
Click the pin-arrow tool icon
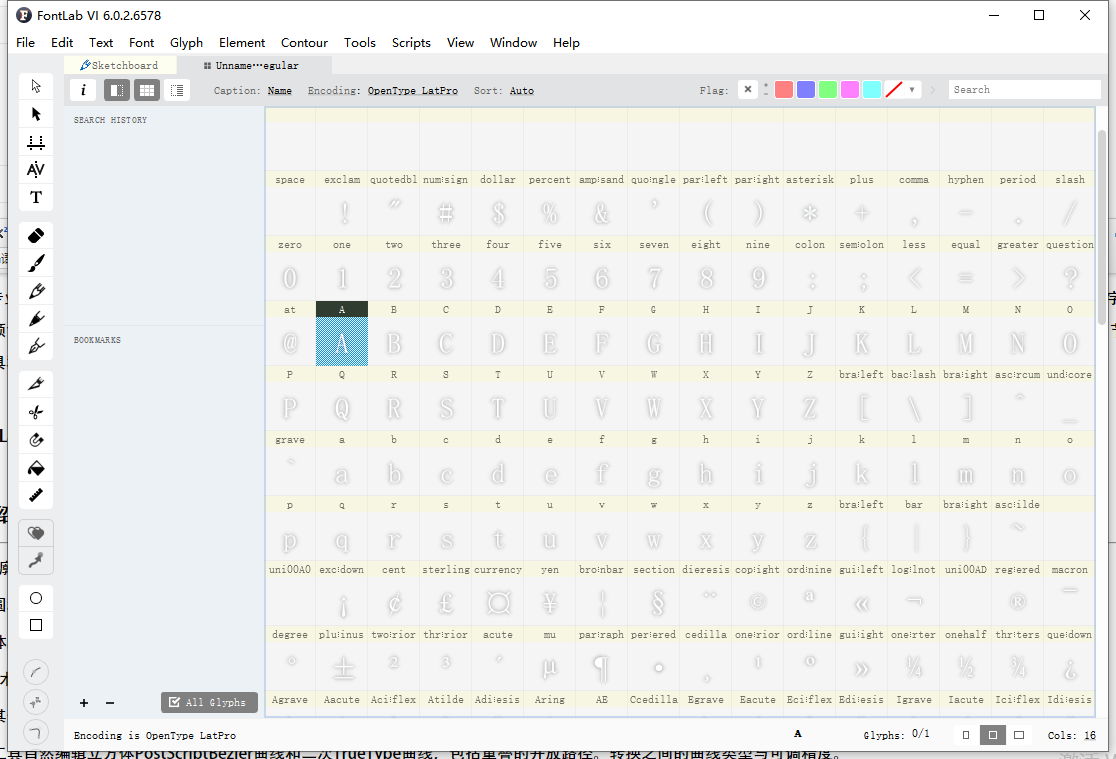click(36, 560)
